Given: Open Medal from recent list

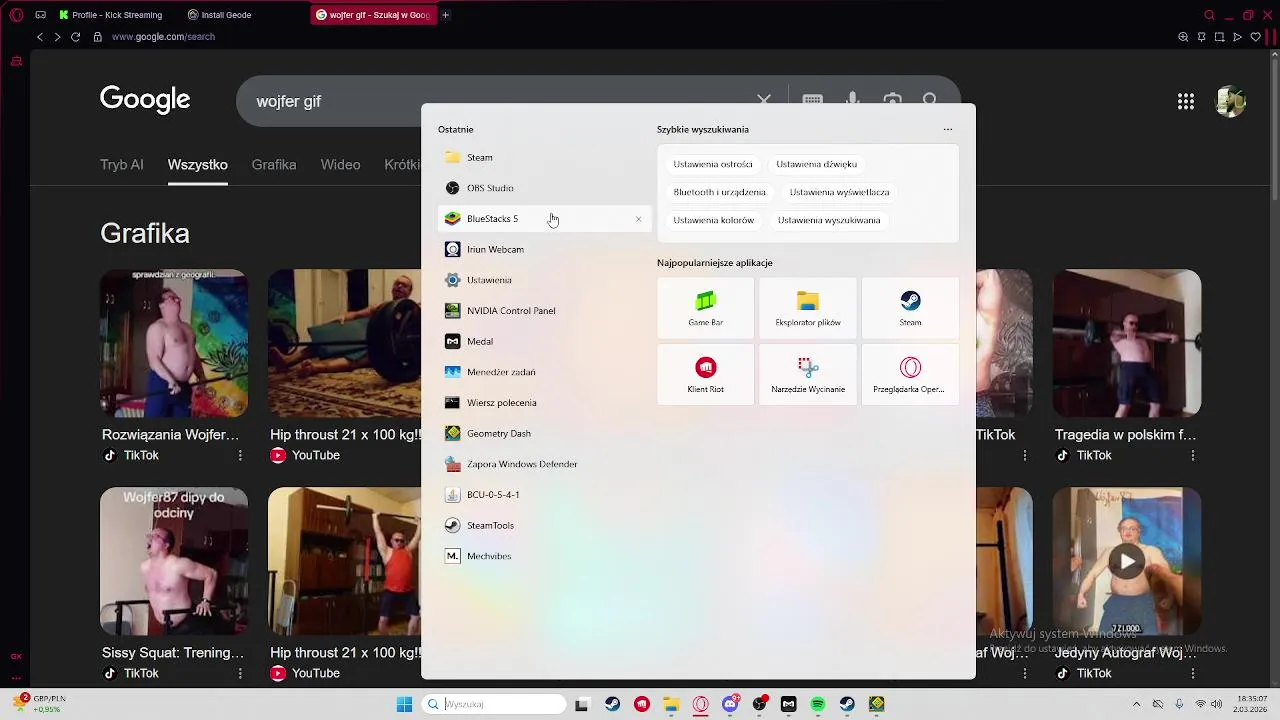Looking at the screenshot, I should click(545, 341).
